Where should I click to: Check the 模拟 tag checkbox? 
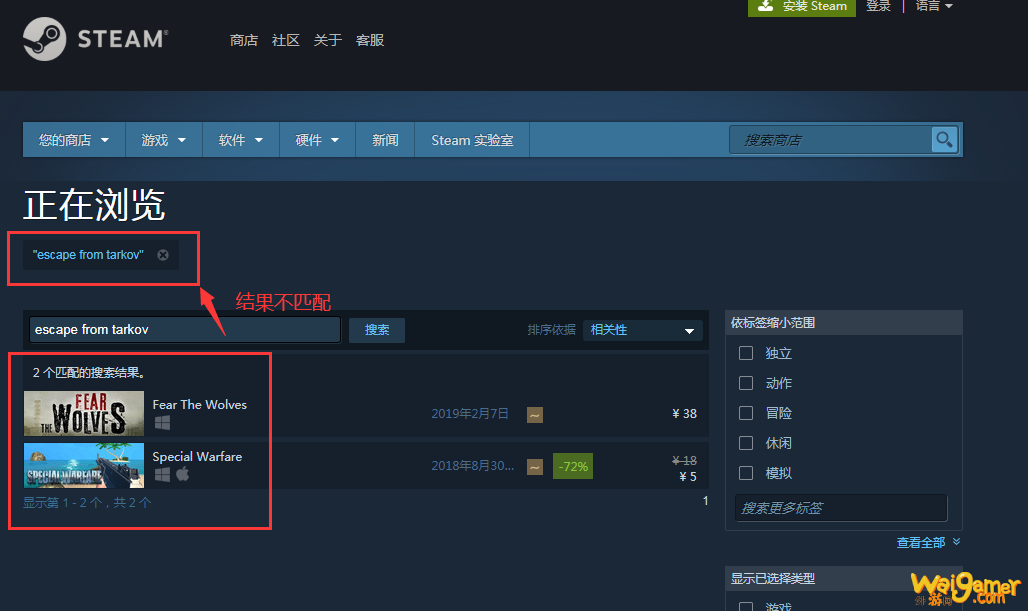(x=746, y=473)
